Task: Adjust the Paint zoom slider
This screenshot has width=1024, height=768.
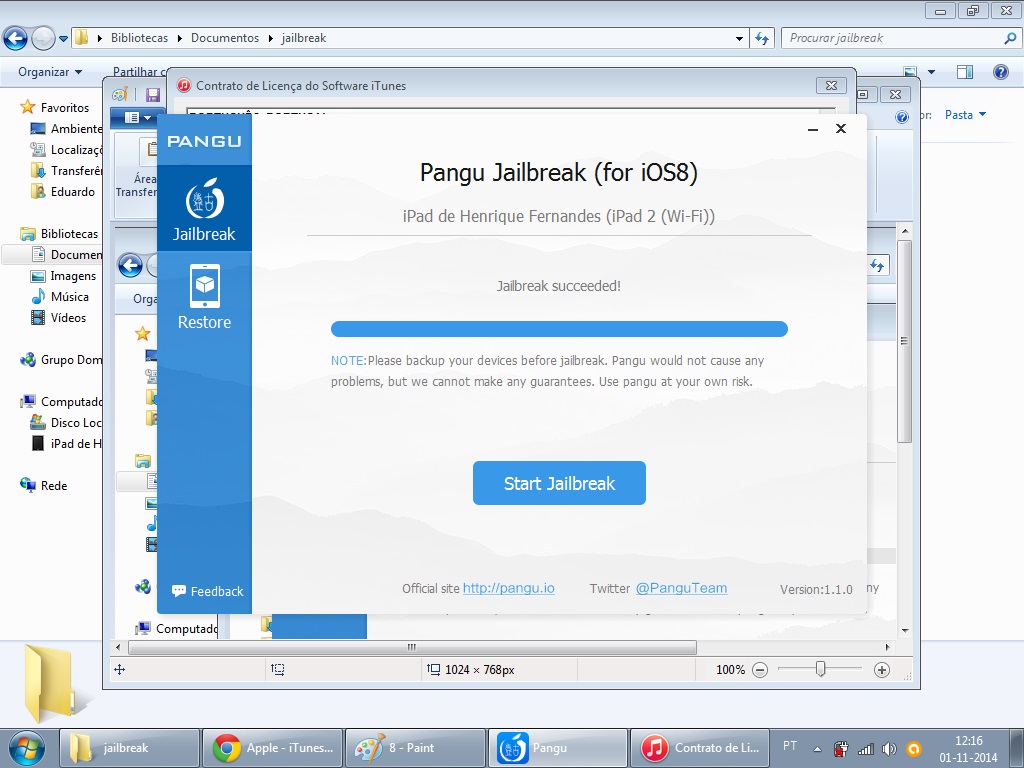Action: [820, 669]
